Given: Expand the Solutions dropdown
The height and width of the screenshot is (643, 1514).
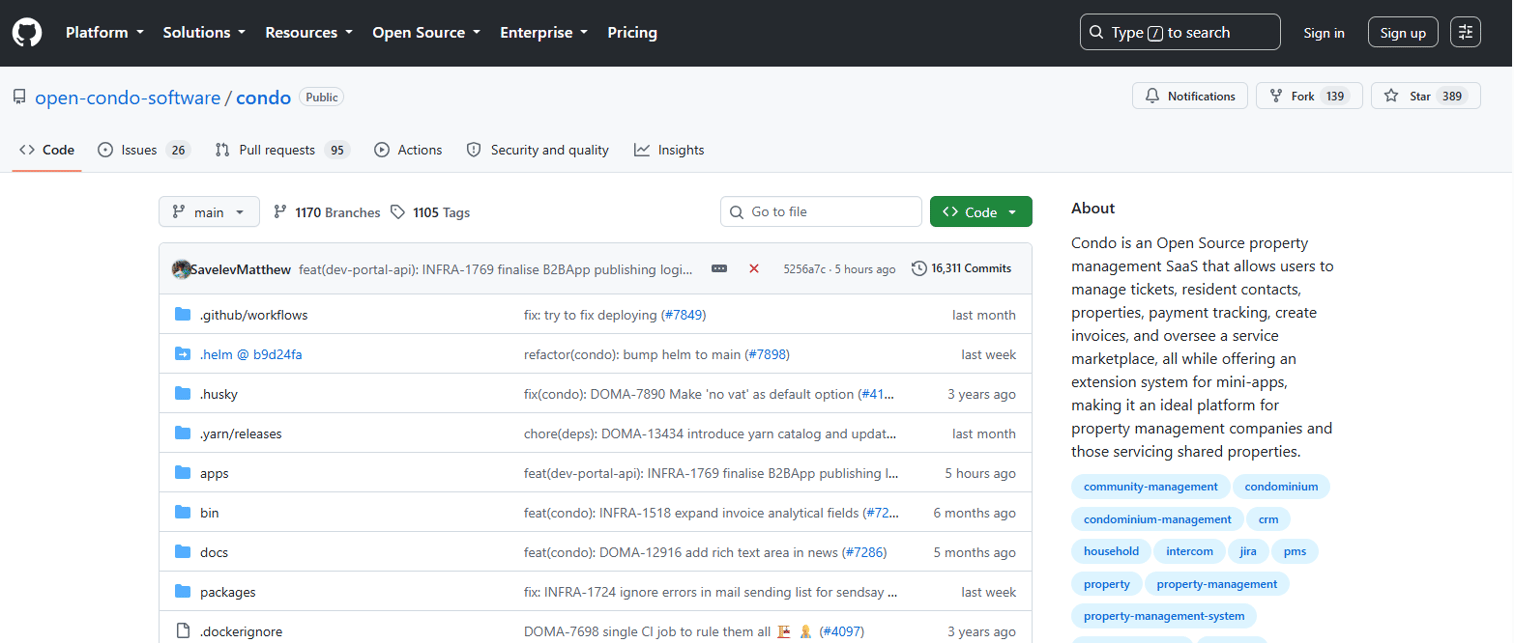Looking at the screenshot, I should (204, 32).
